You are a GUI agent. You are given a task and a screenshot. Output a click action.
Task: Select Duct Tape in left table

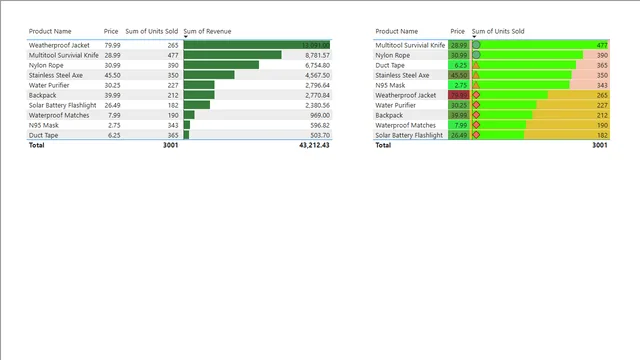point(43,135)
